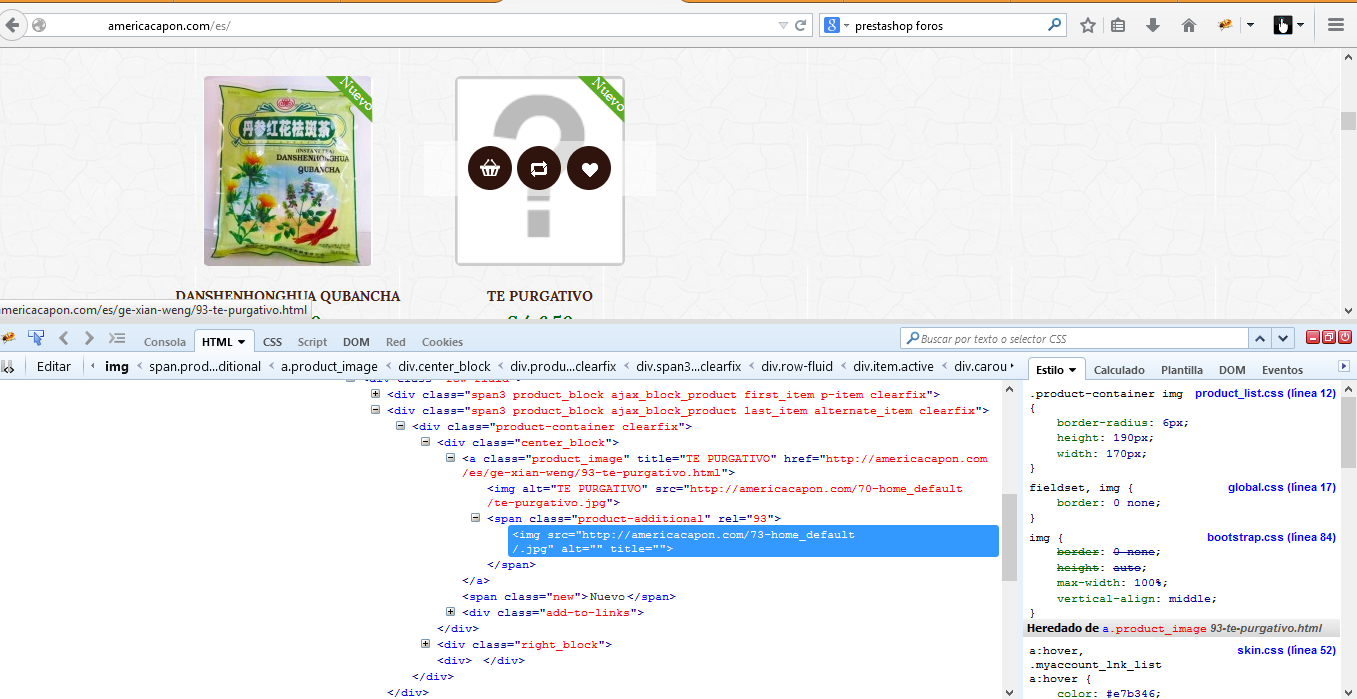Screen dimensions: 1357x699
Task: Open global.css (línea 17) source link
Action: 1281,487
